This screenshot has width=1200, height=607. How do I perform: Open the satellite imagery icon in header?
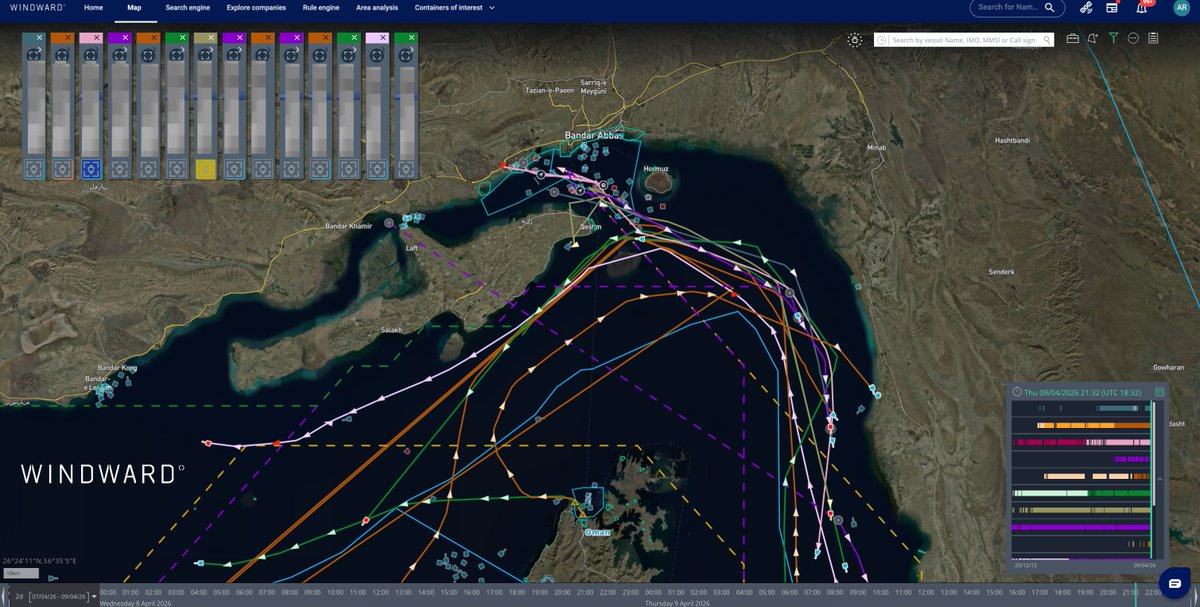(1086, 8)
